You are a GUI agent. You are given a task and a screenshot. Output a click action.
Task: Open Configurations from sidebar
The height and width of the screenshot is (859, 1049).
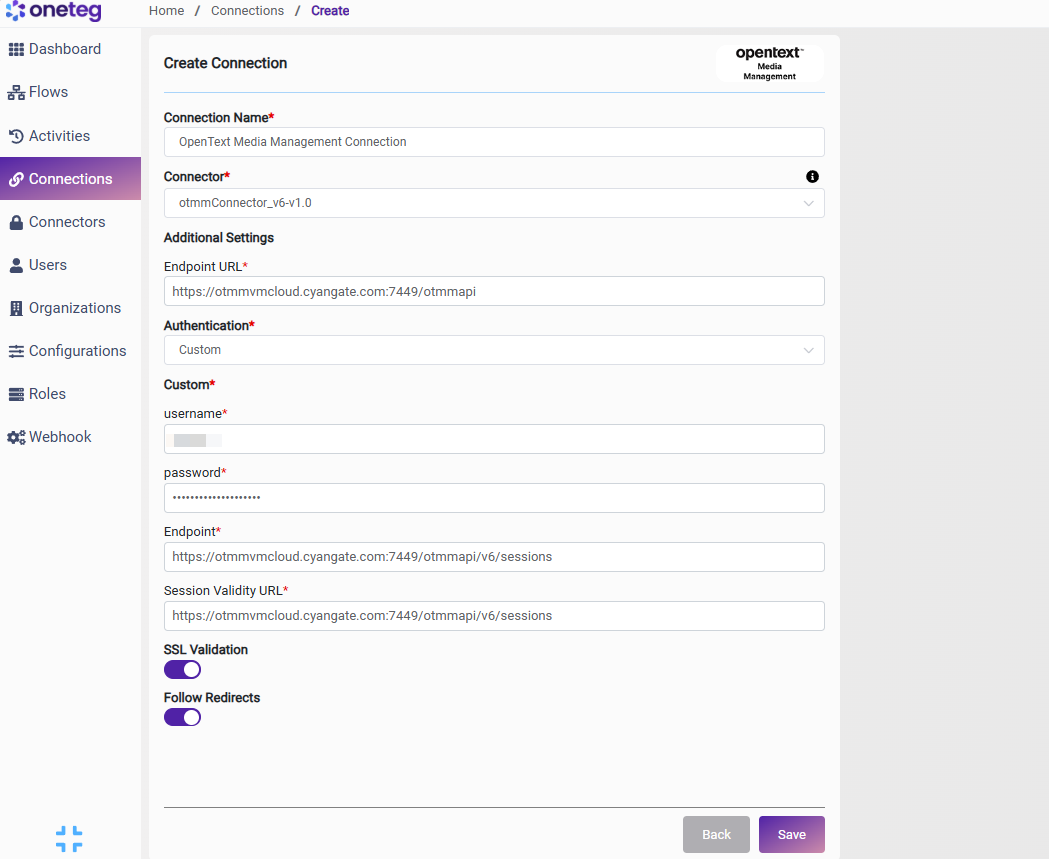coord(70,351)
